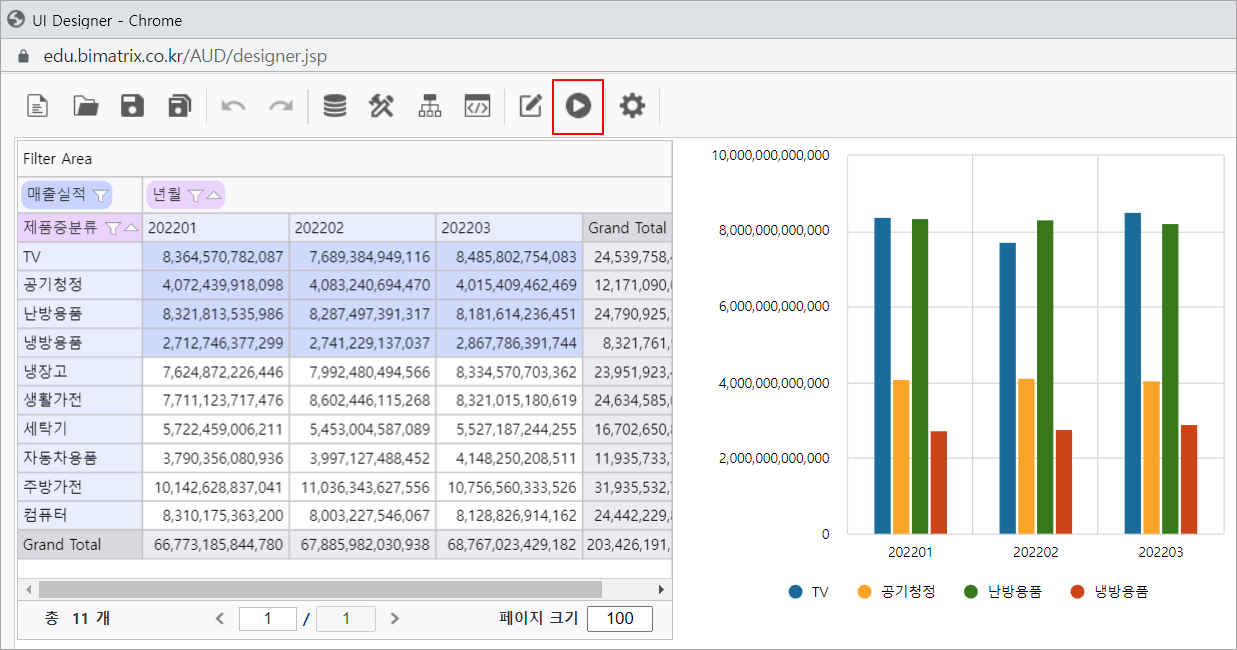This screenshot has width=1237, height=650.
Task: Open settings via the gear icon
Action: pyautogui.click(x=632, y=106)
